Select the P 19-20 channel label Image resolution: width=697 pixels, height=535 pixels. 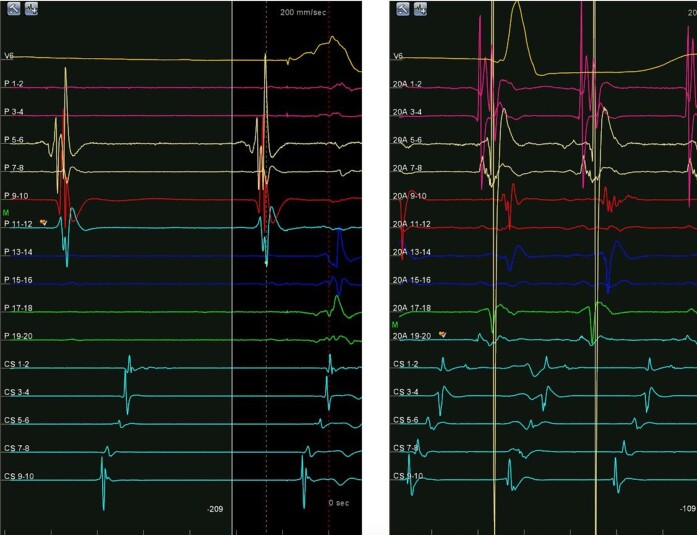coord(18,335)
